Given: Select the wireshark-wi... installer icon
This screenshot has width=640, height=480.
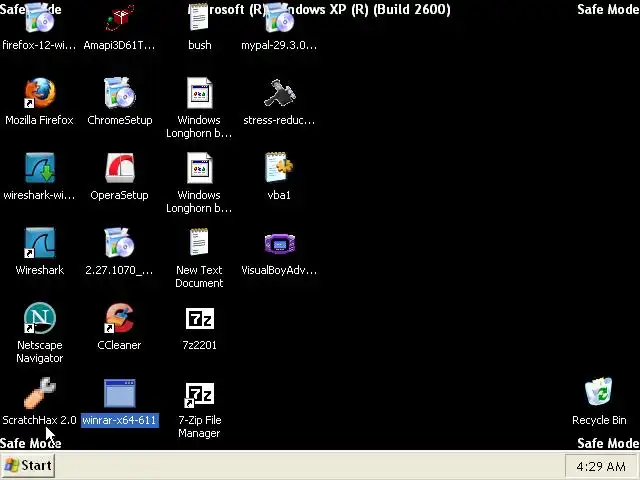Looking at the screenshot, I should coord(40,168).
